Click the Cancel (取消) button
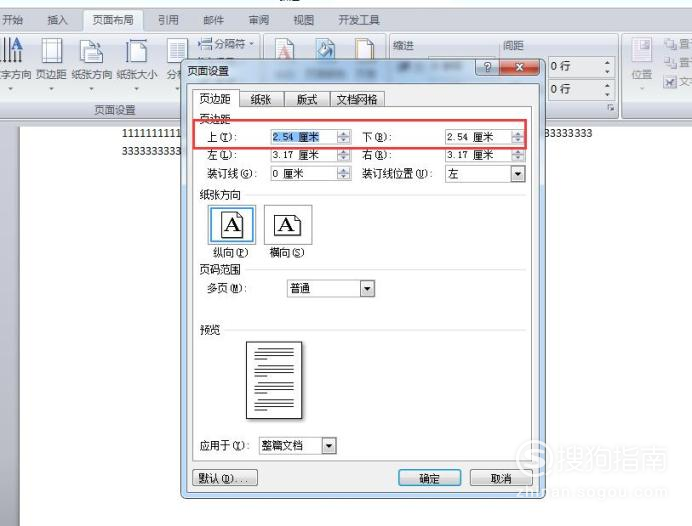Screen dimensions: 692x526 [501, 478]
